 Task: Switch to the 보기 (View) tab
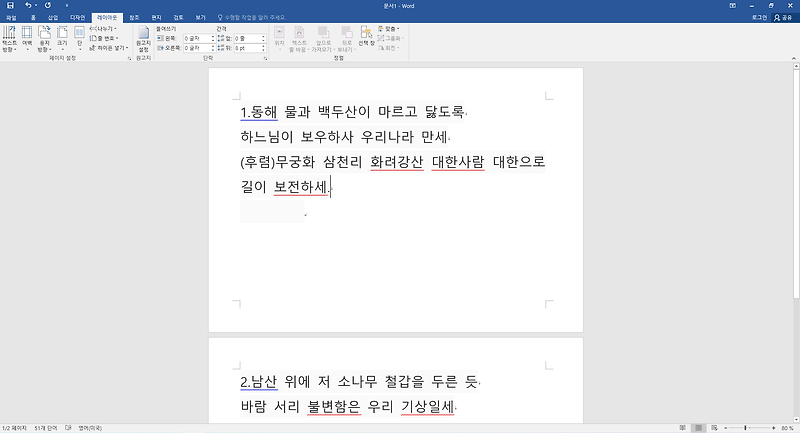pyautogui.click(x=201, y=17)
